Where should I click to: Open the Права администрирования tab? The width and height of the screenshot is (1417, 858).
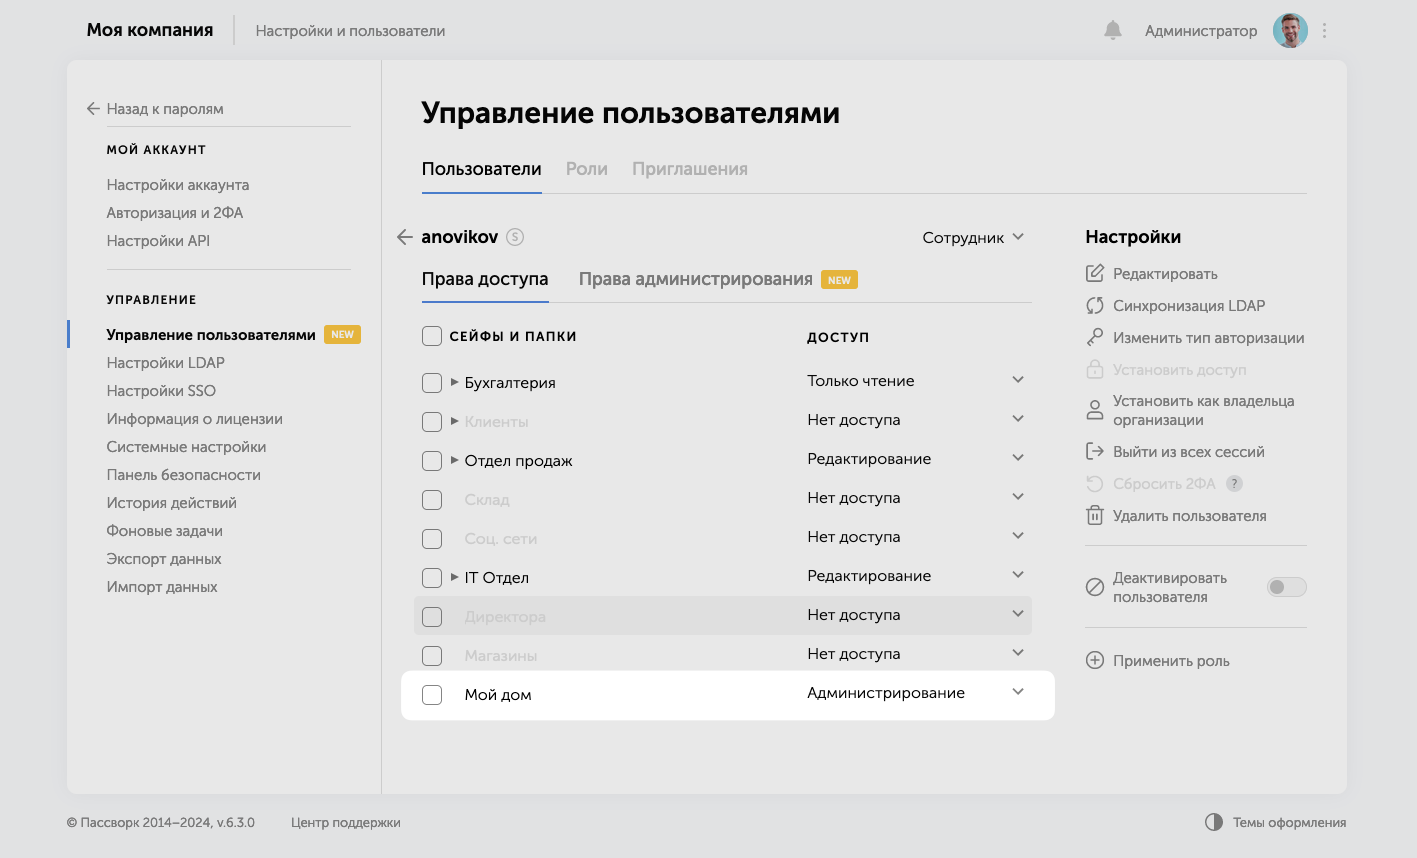point(695,279)
